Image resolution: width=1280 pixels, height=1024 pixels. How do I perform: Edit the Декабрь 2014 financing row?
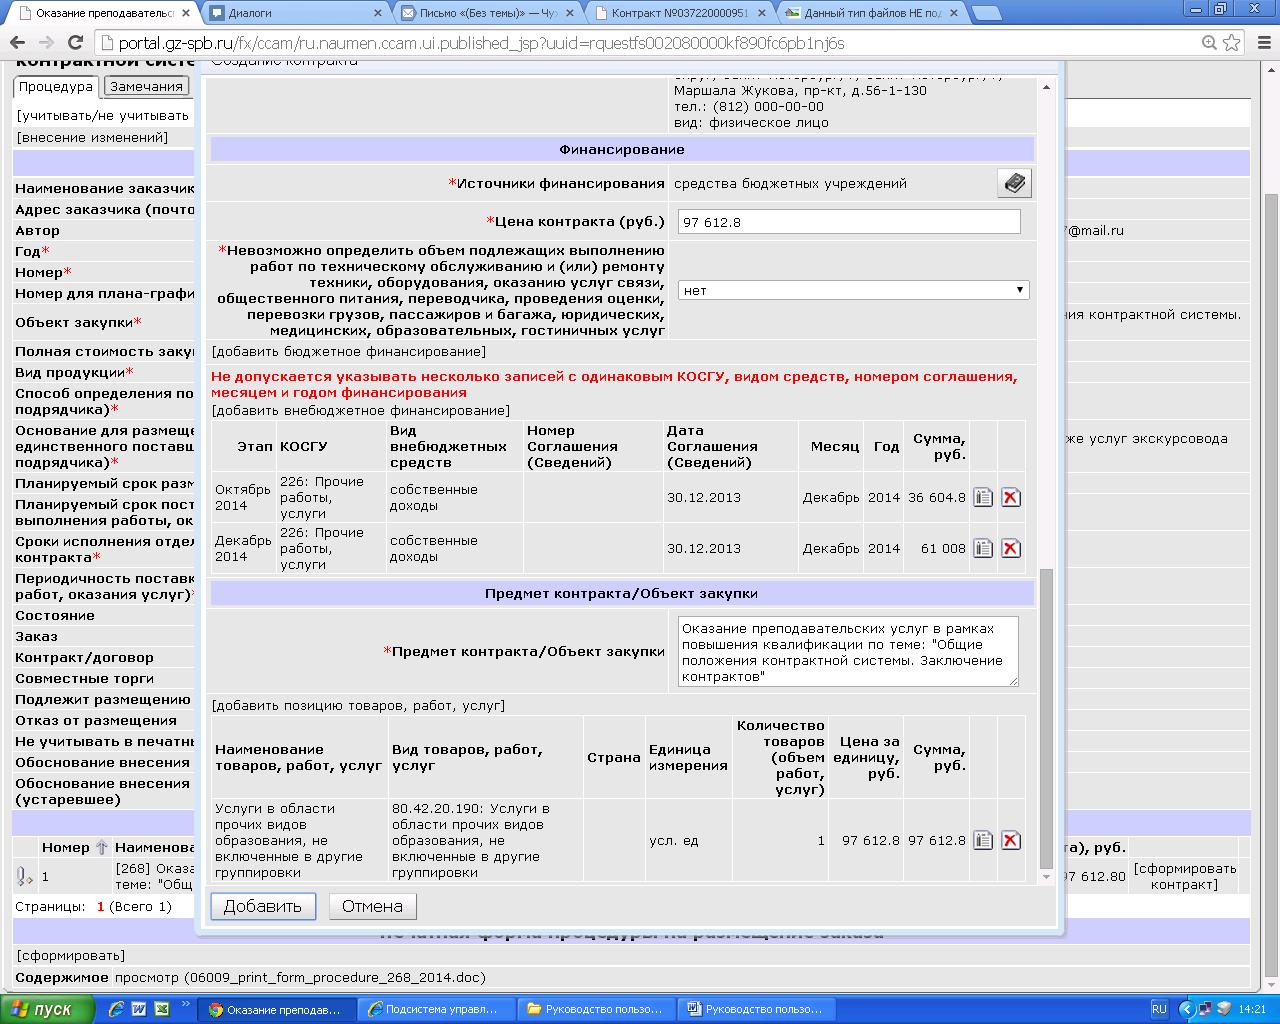point(983,548)
